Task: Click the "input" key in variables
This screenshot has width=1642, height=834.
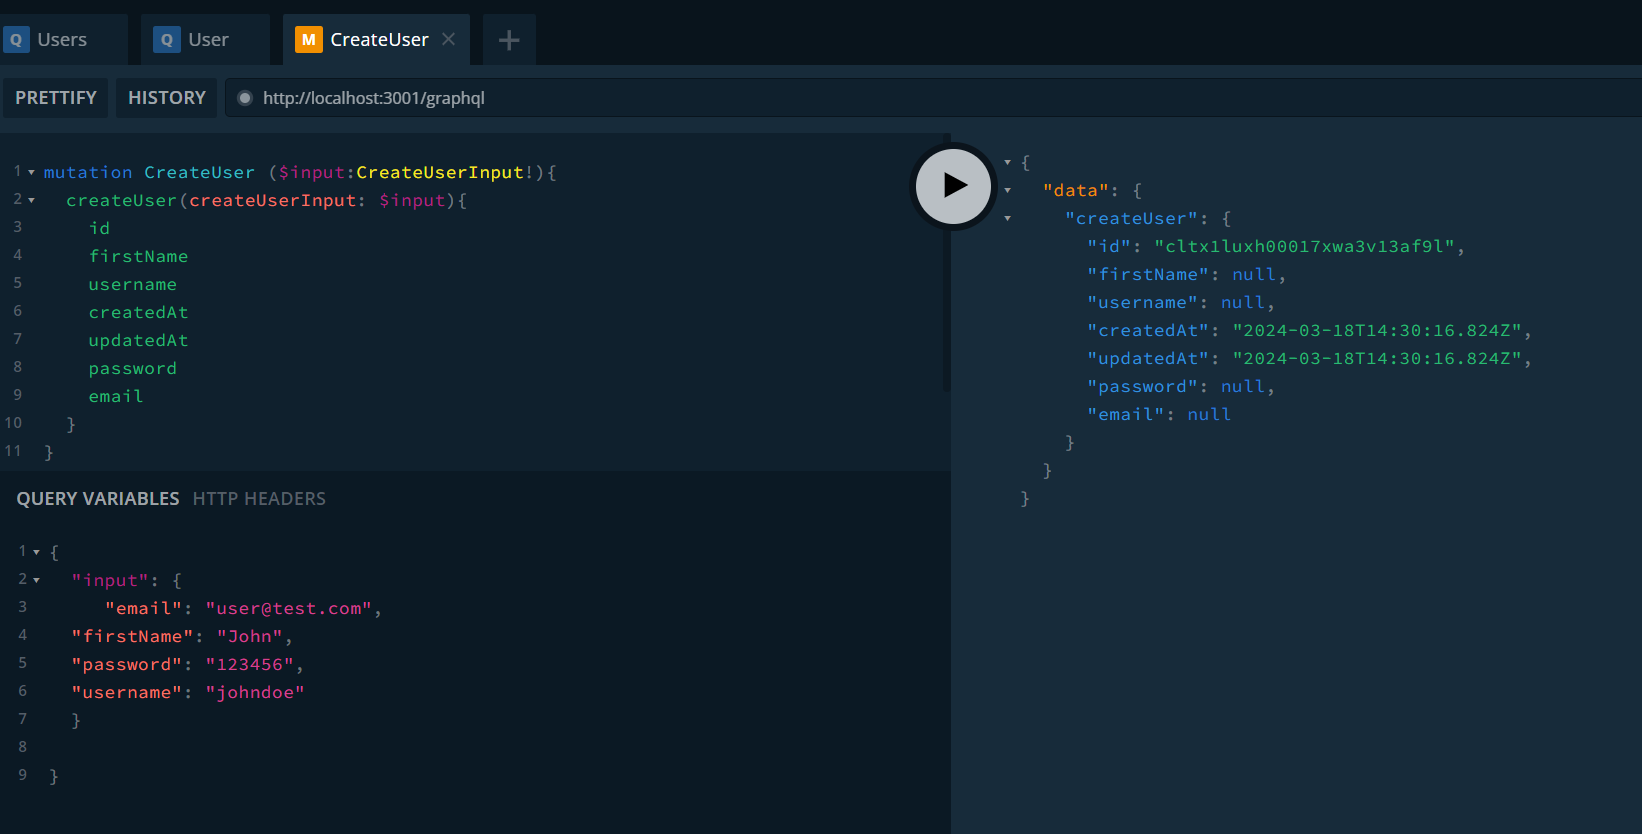Action: (x=110, y=581)
